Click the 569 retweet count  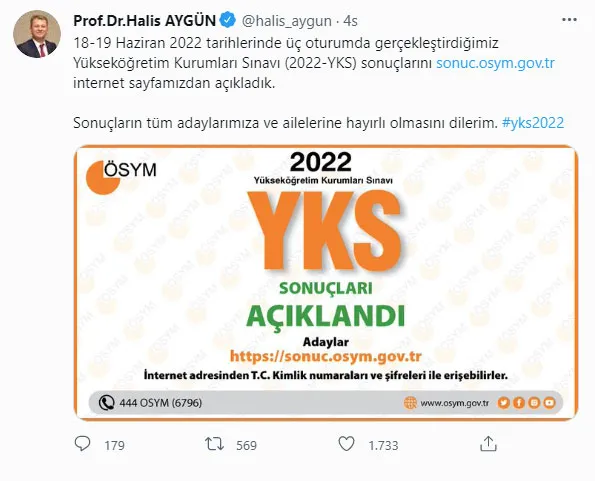click(246, 445)
